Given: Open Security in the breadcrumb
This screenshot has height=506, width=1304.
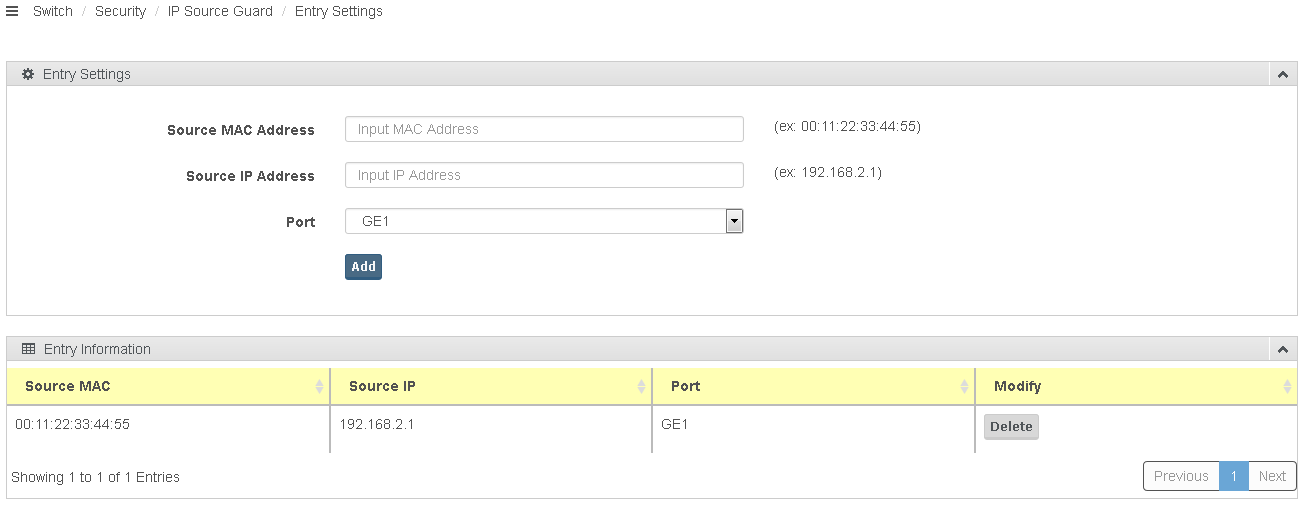Looking at the screenshot, I should tap(120, 11).
